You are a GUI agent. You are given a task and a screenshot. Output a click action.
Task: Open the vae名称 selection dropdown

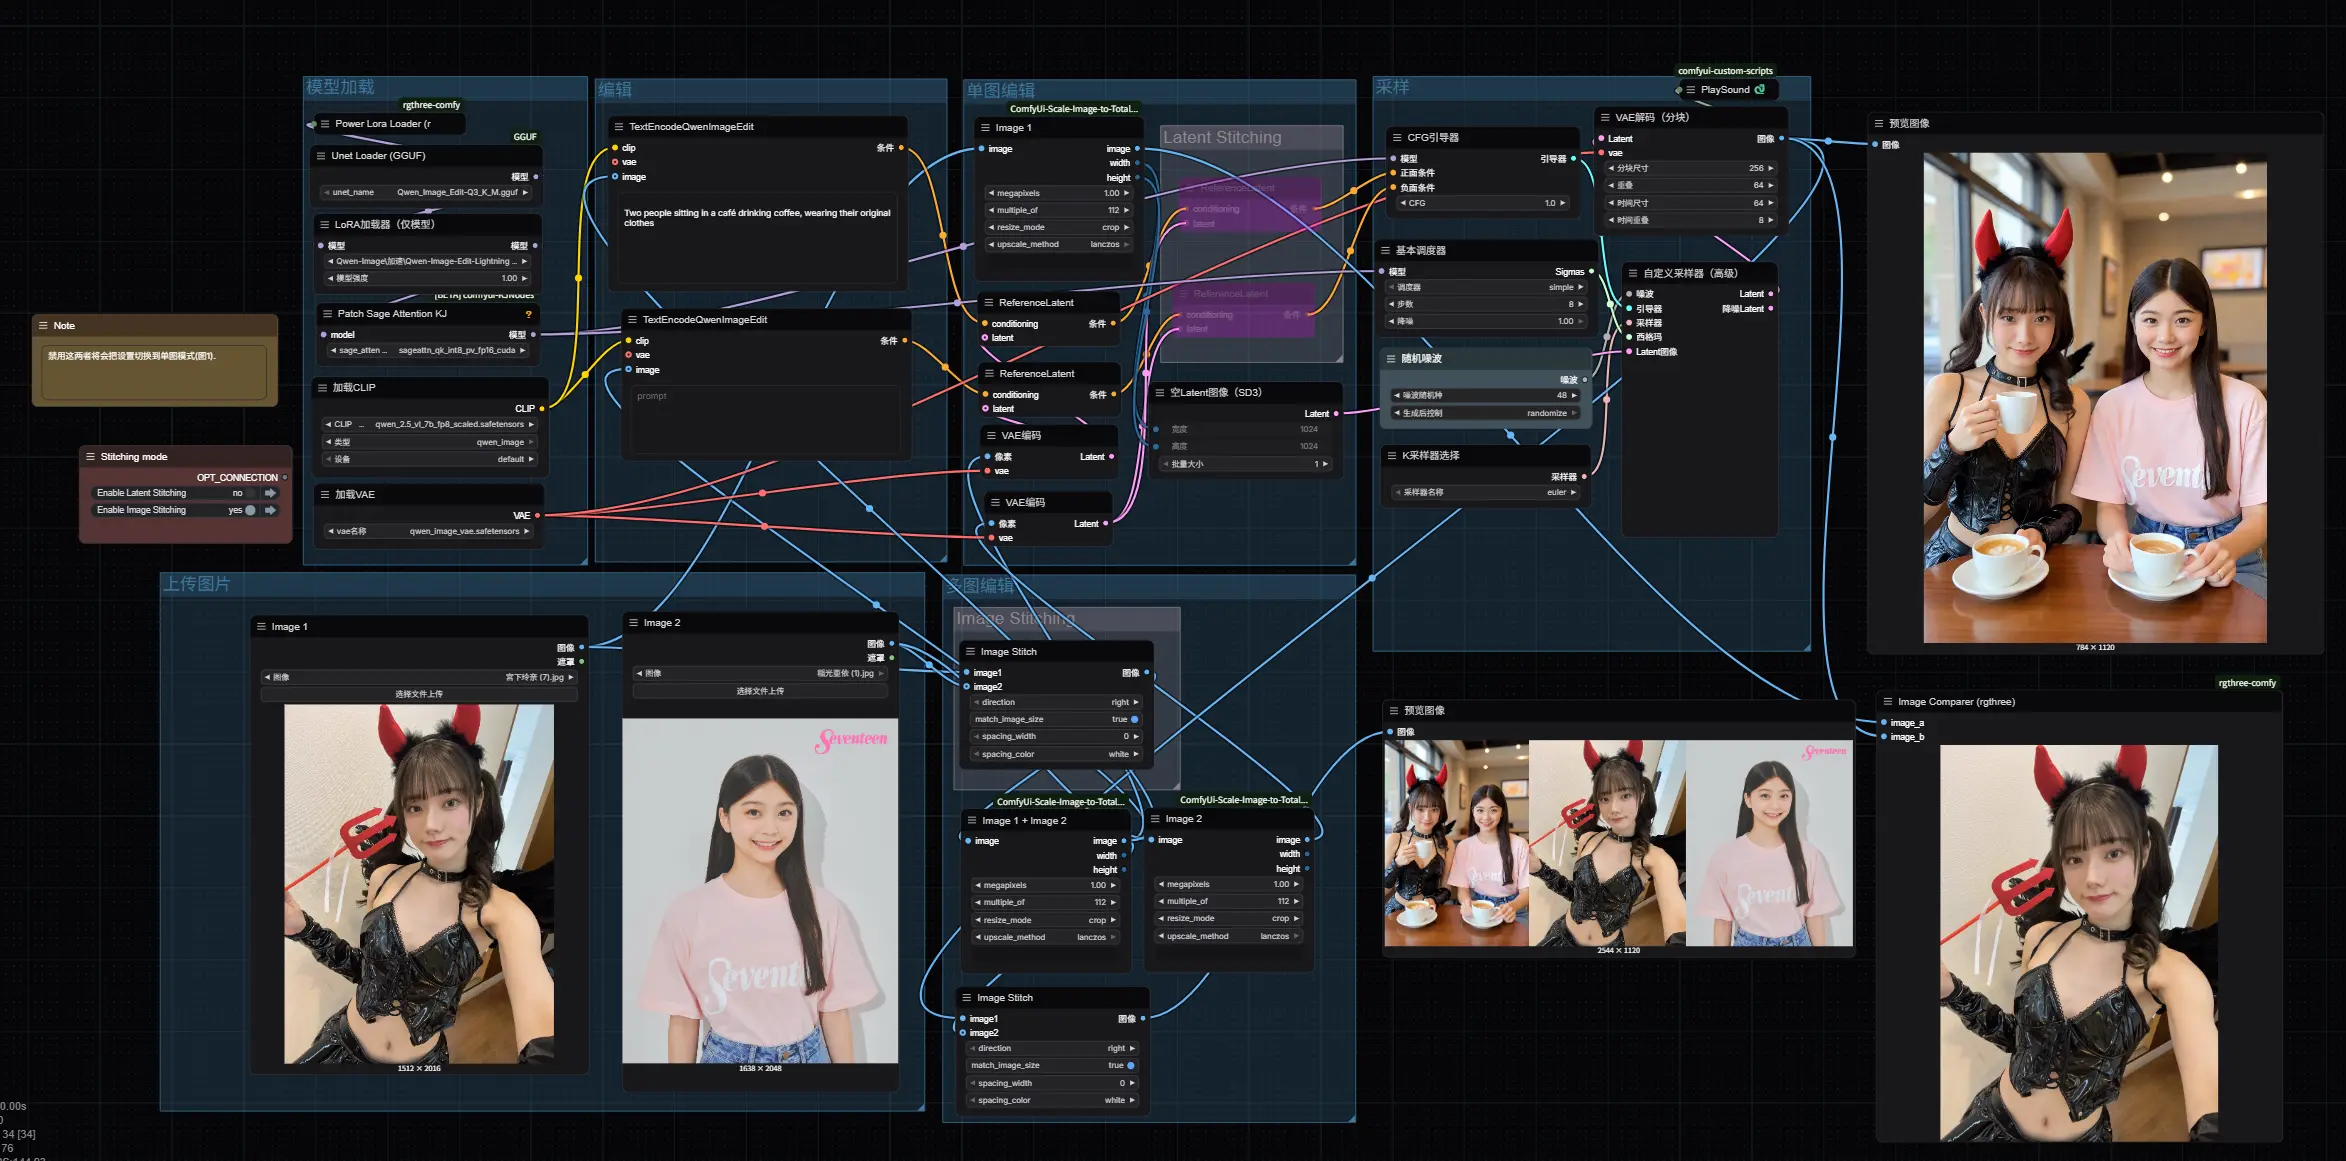coord(428,531)
